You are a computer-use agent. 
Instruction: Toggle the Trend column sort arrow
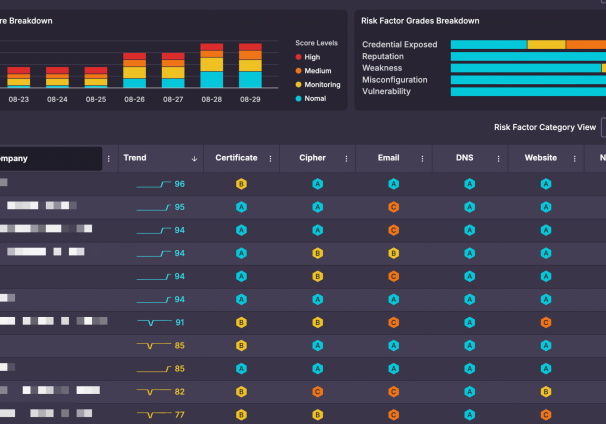[x=194, y=159]
